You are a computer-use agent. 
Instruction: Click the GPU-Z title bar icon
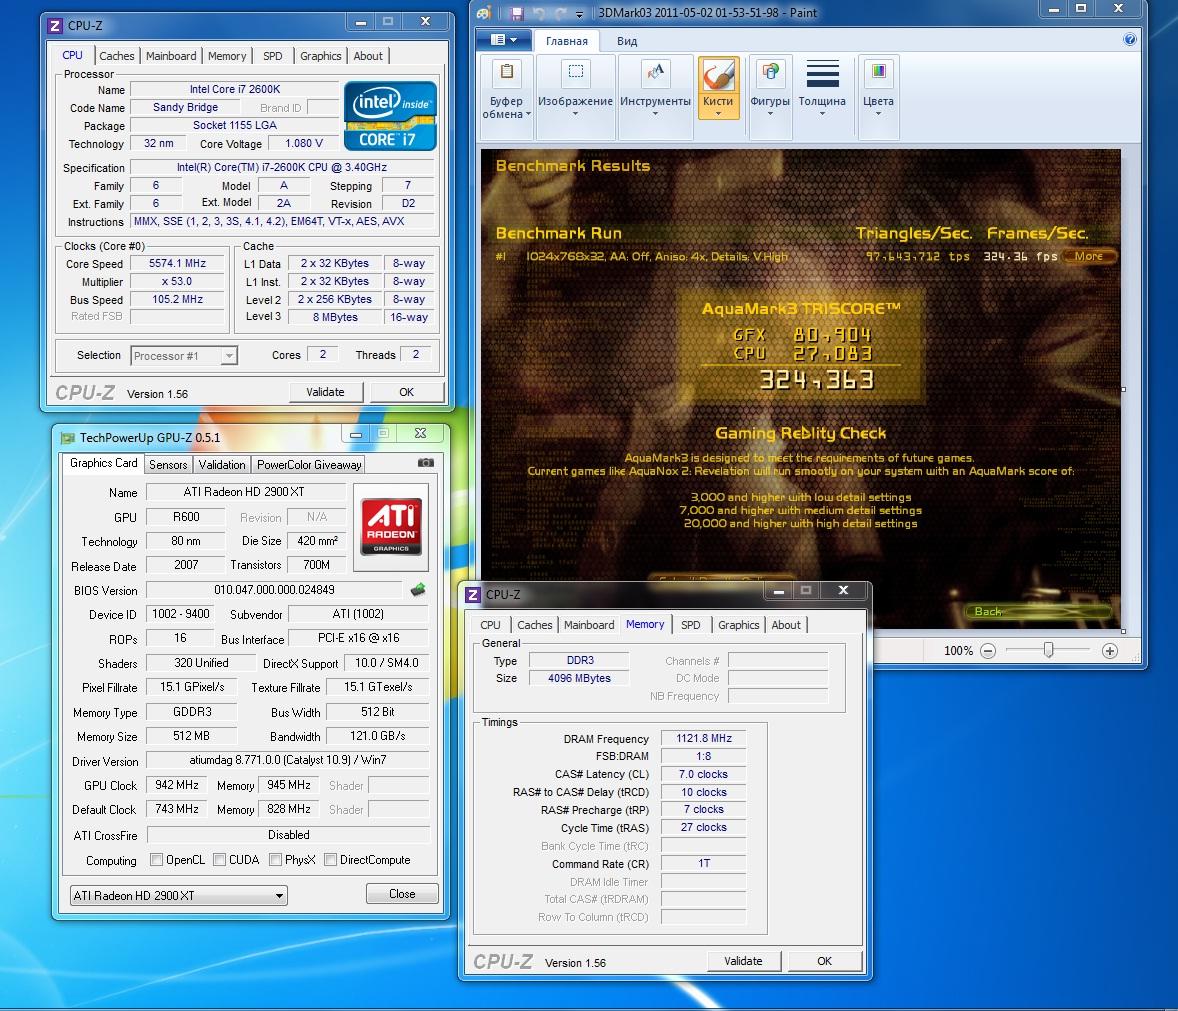tap(68, 437)
